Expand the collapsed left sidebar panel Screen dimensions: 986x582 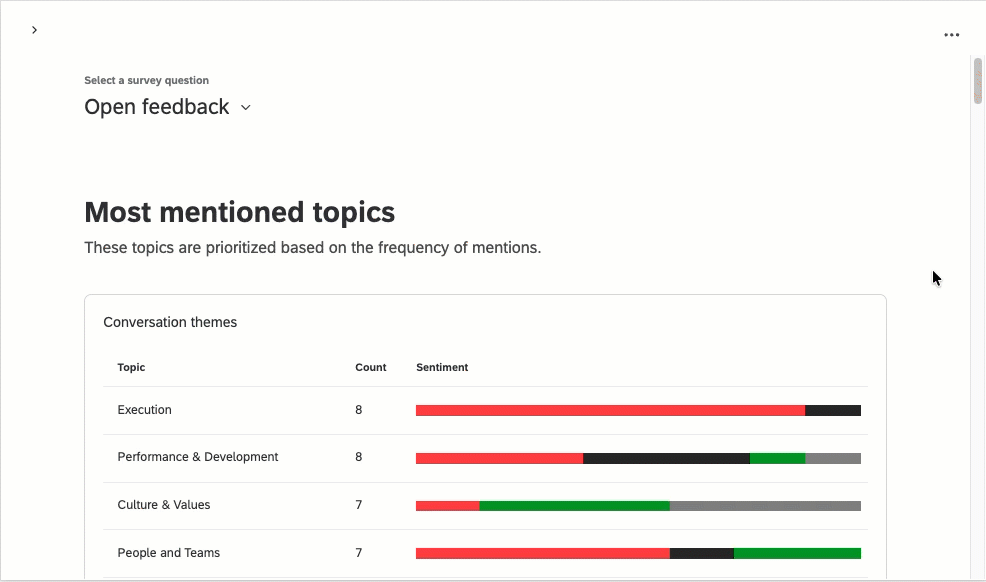point(34,29)
